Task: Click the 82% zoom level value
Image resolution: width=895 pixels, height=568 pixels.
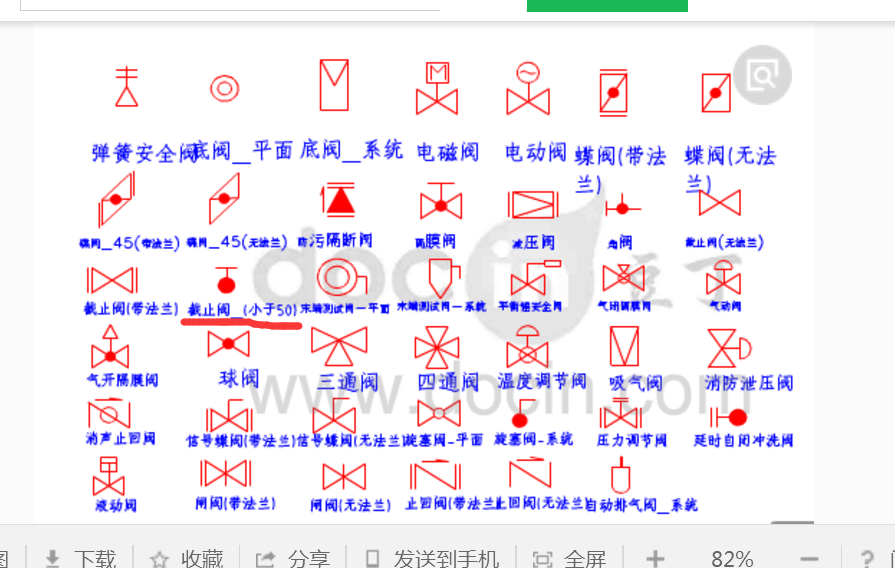Action: click(x=732, y=558)
